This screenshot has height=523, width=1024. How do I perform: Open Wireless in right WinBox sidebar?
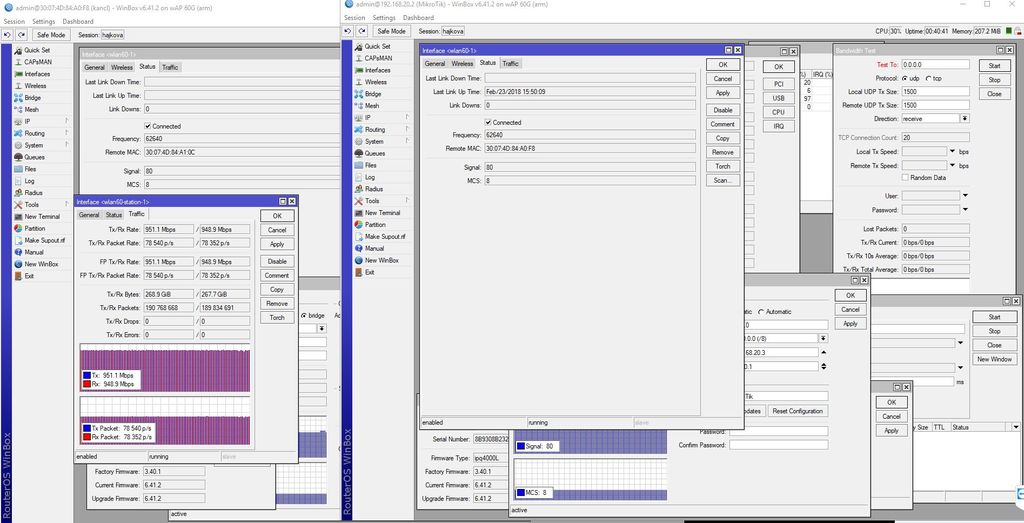376,82
